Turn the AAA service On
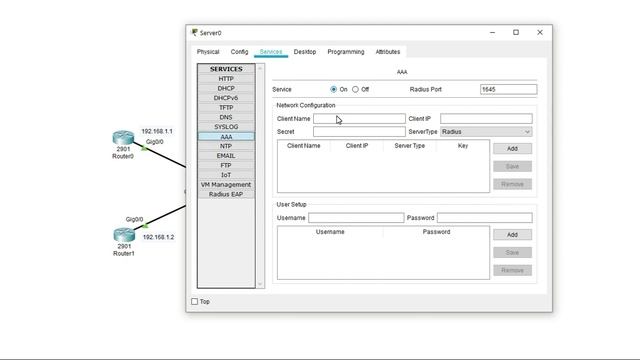This screenshot has height=360, width=640. pos(333,89)
